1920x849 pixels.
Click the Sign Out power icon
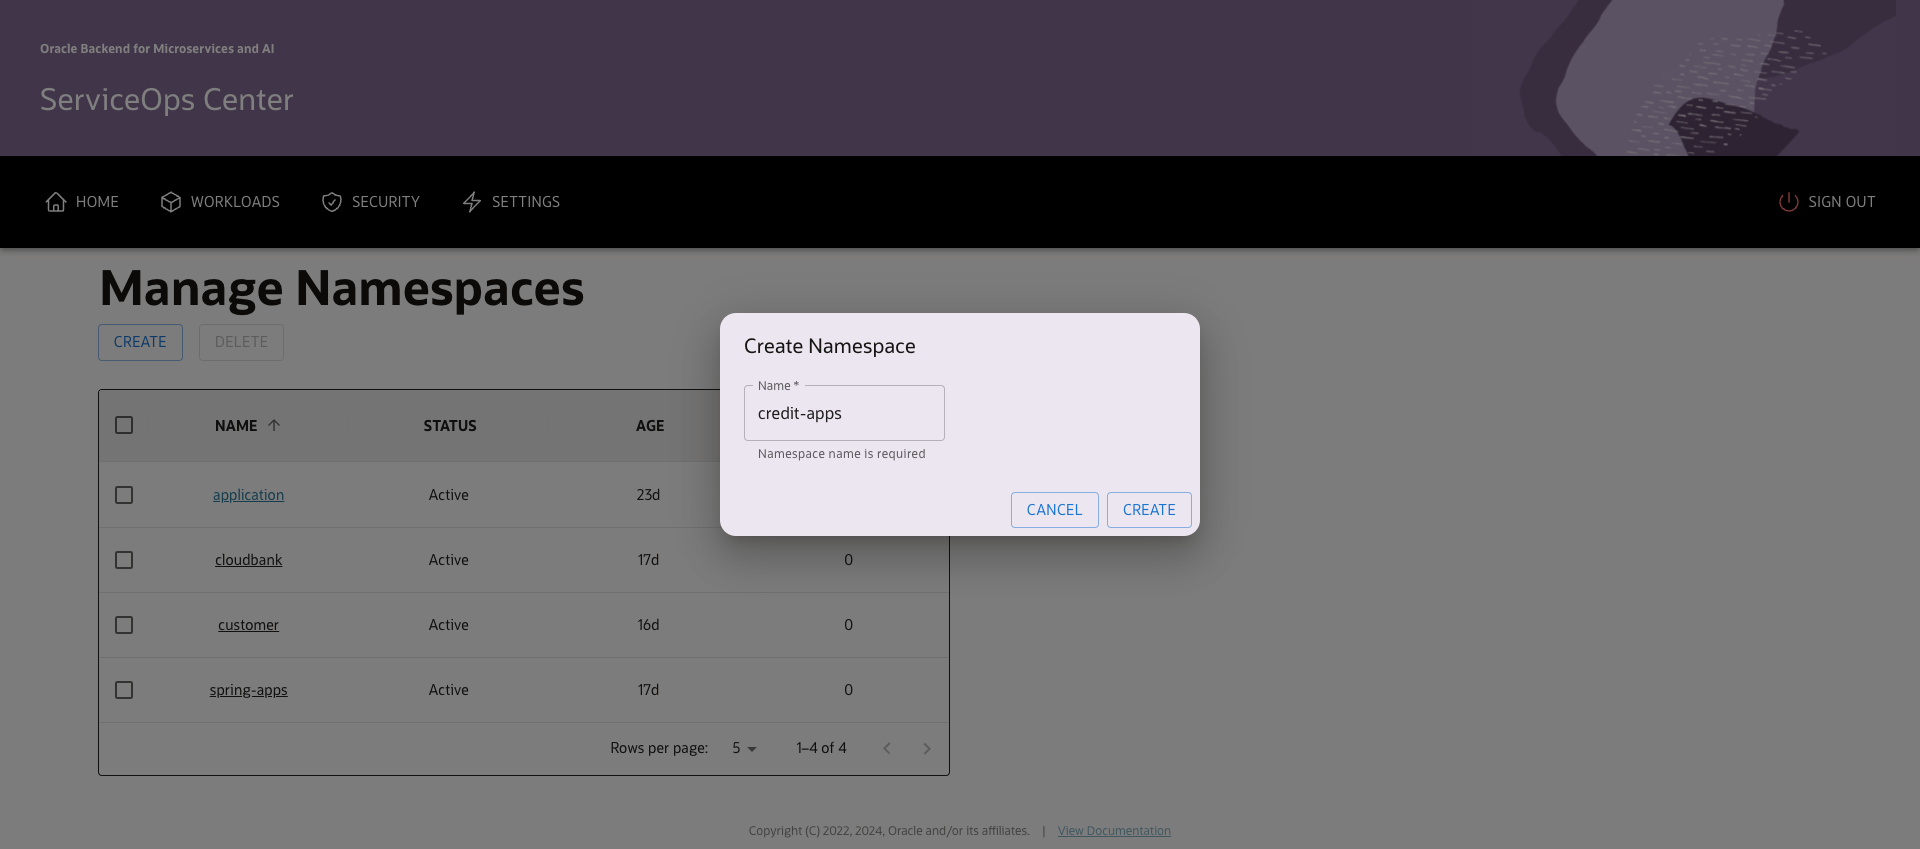pyautogui.click(x=1788, y=202)
